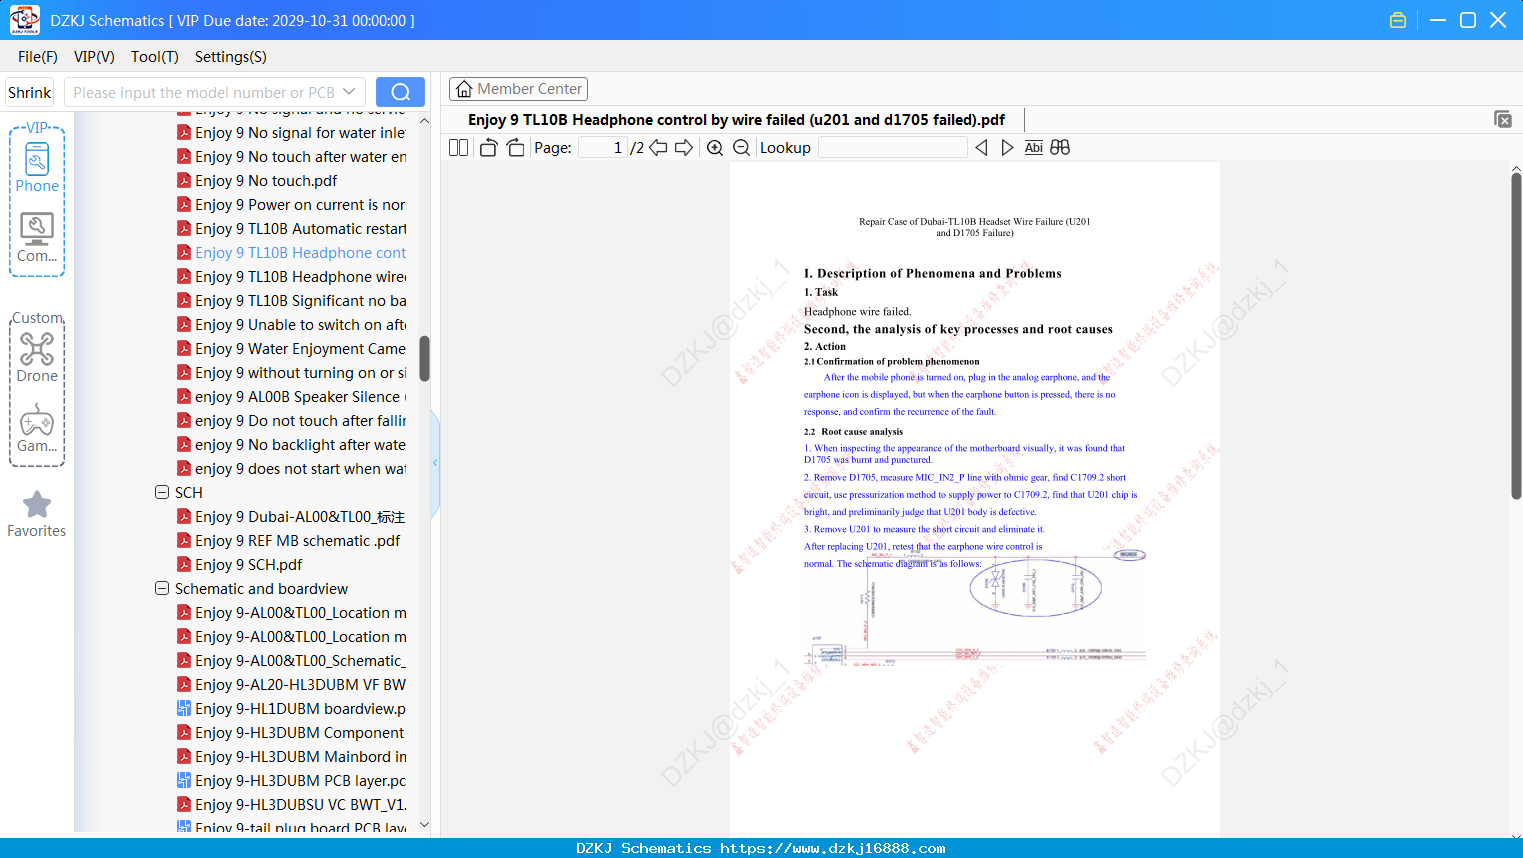
Task: Open the model number dropdown arrow
Action: click(x=349, y=92)
